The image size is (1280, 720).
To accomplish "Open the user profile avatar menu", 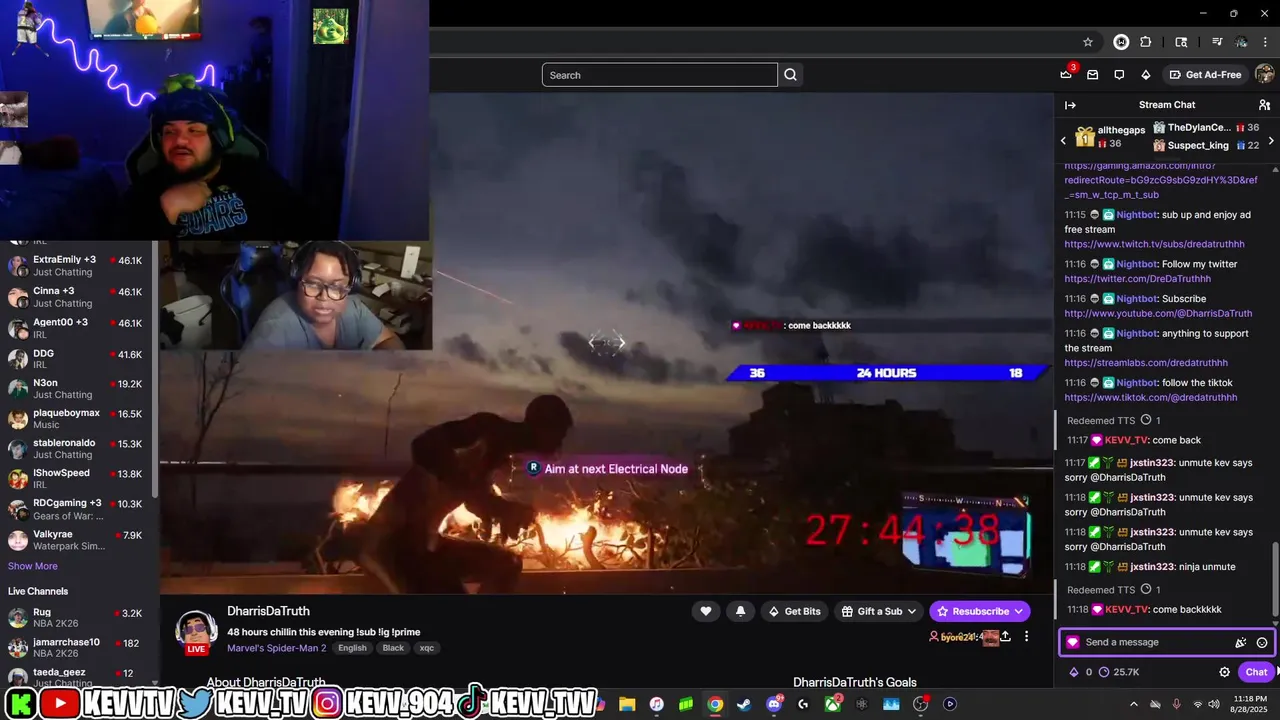I will click(1265, 75).
